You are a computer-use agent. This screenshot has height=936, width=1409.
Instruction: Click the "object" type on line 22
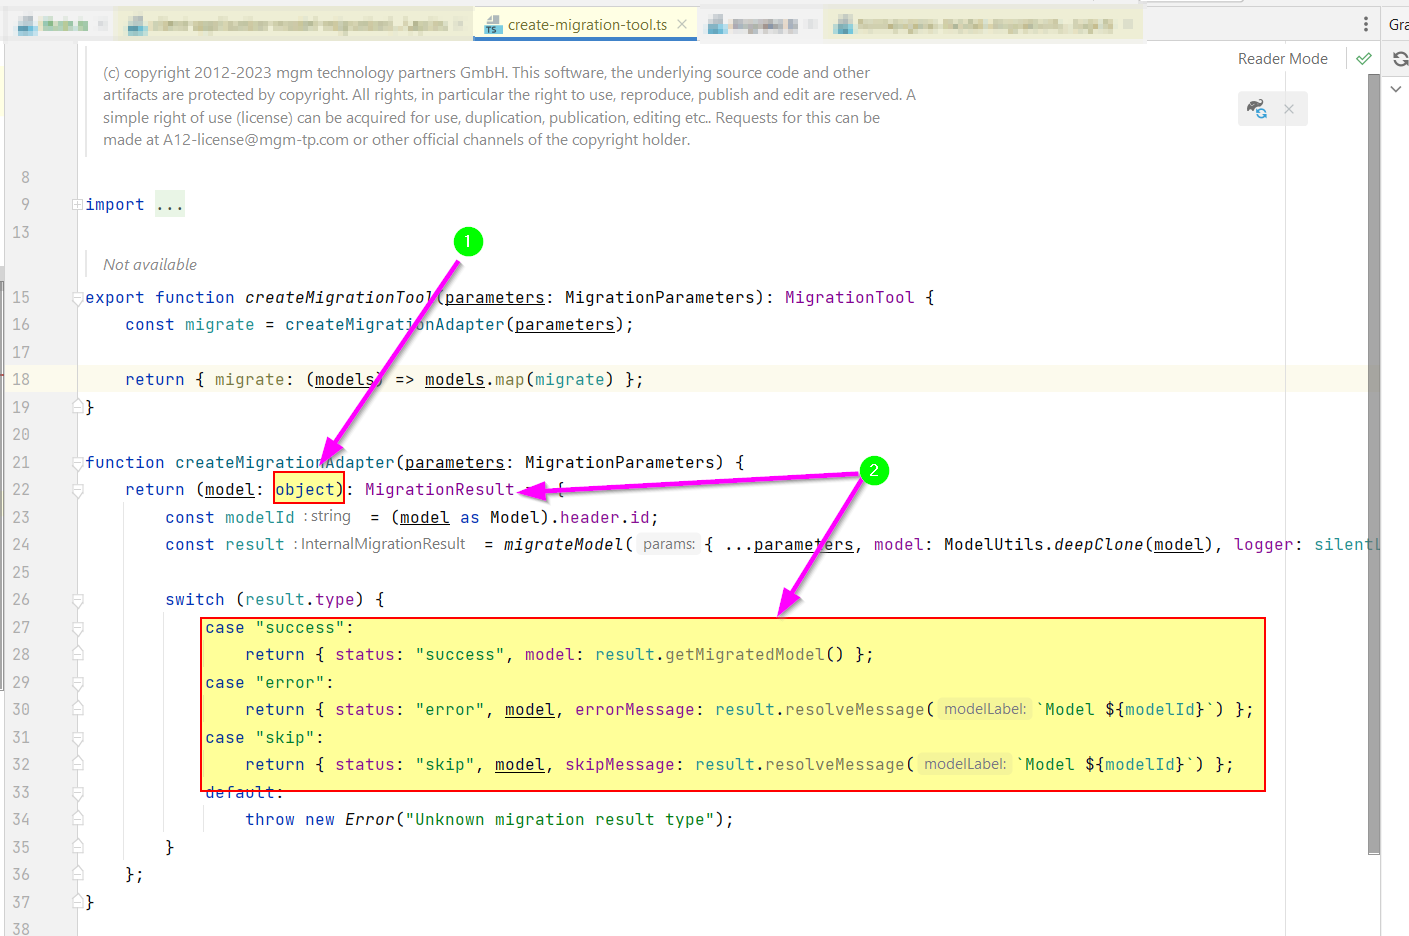(305, 490)
